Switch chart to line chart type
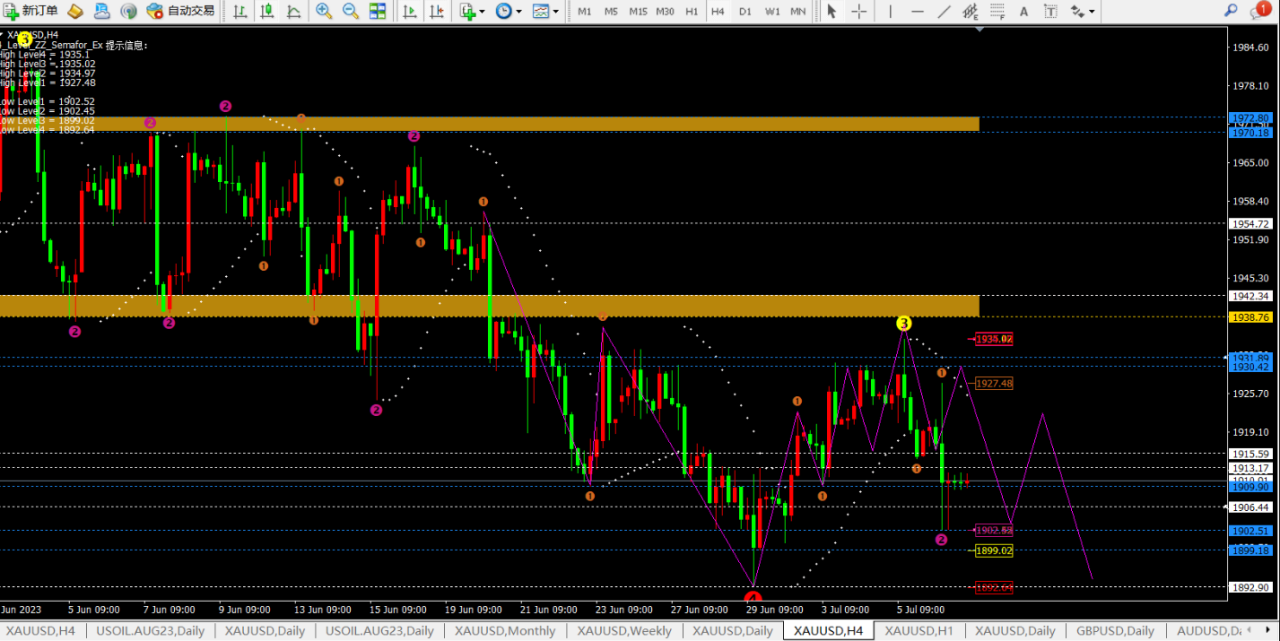This screenshot has width=1280, height=641. pyautogui.click(x=292, y=11)
